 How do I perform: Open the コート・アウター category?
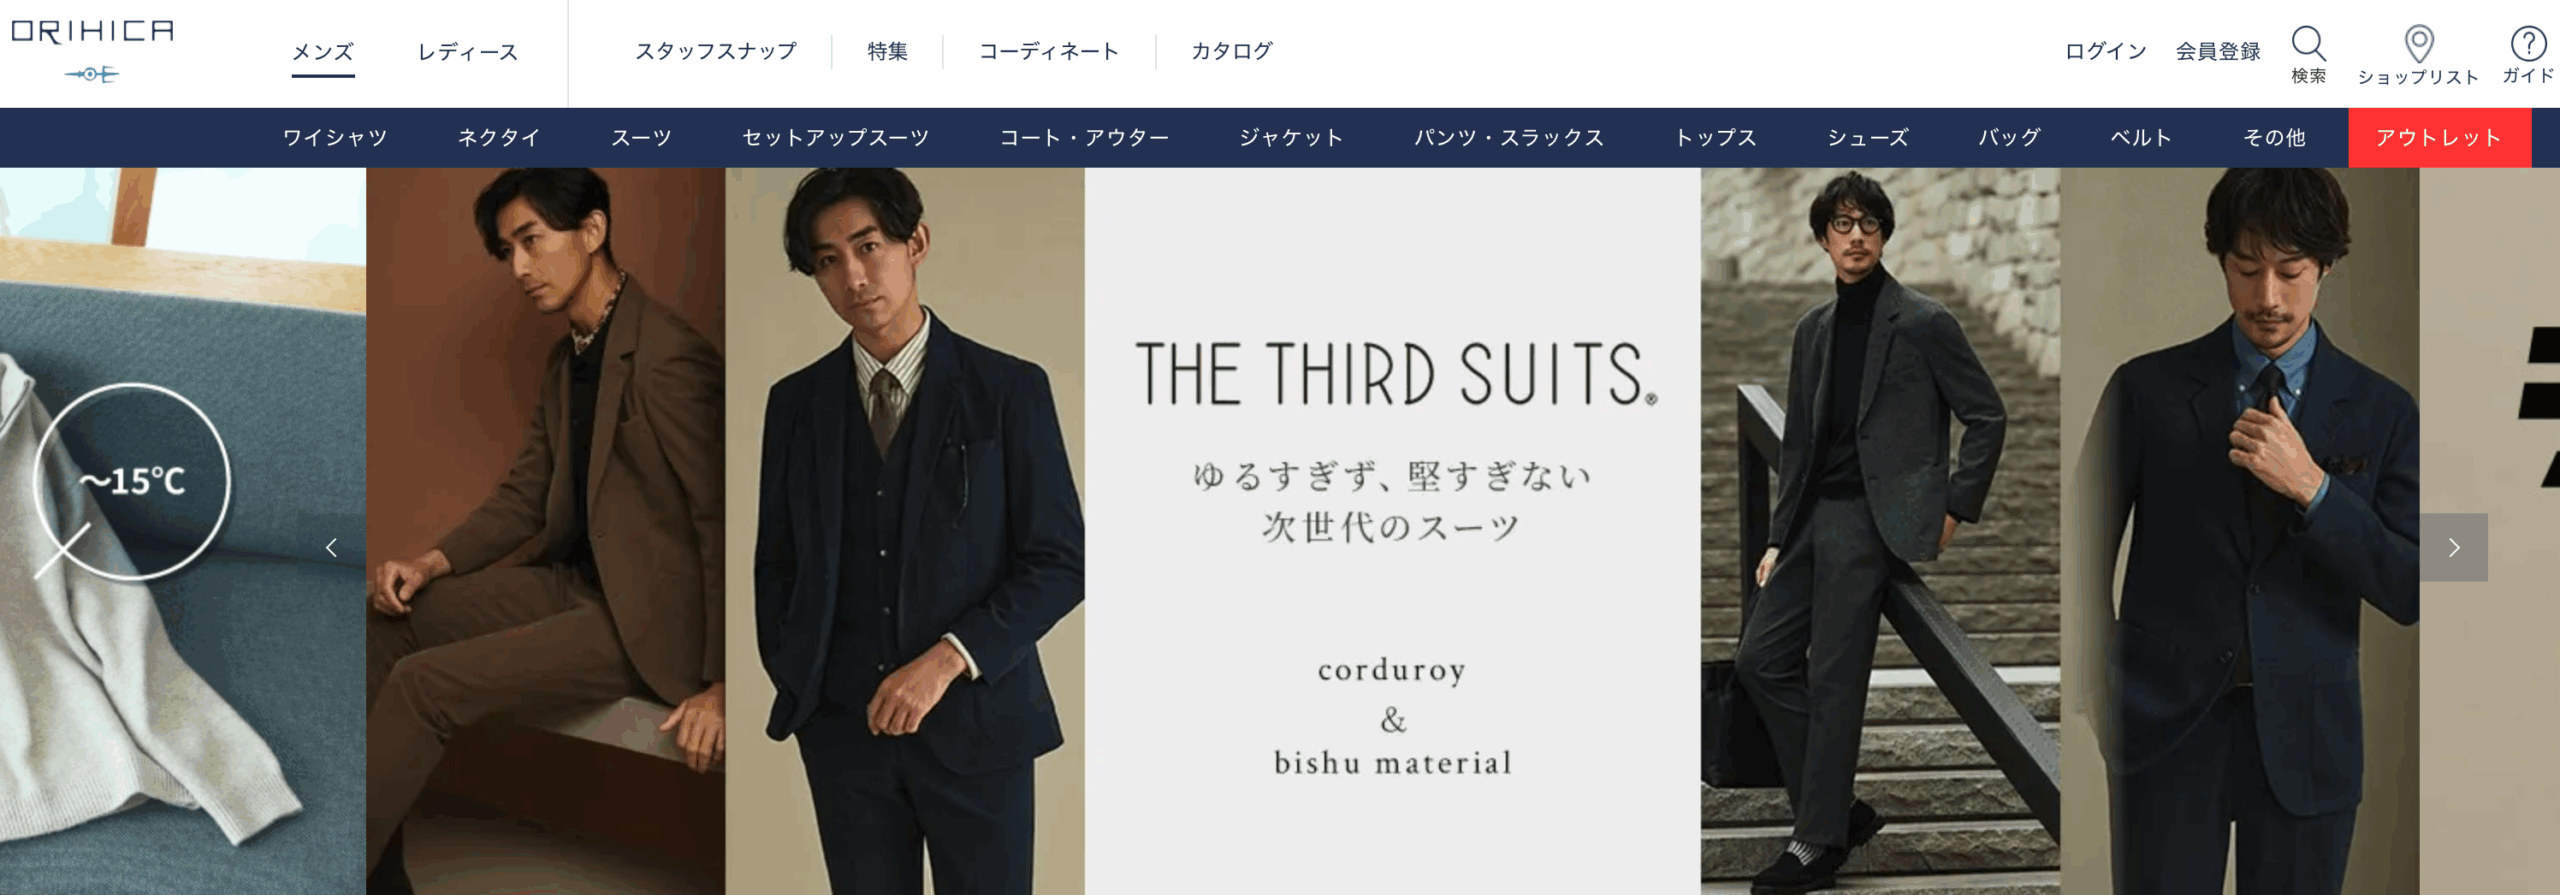pyautogui.click(x=1085, y=138)
